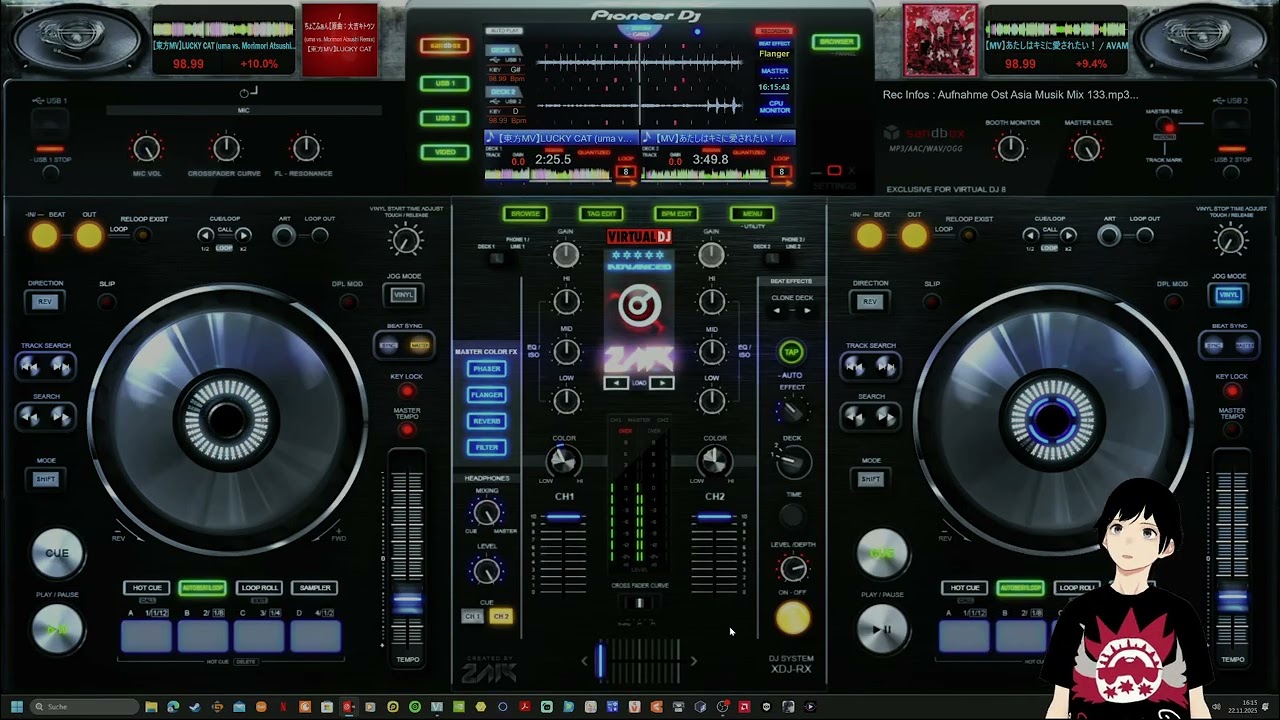The width and height of the screenshot is (1280, 720).
Task: Toggle the RECORDING indicator
Action: coord(774,31)
